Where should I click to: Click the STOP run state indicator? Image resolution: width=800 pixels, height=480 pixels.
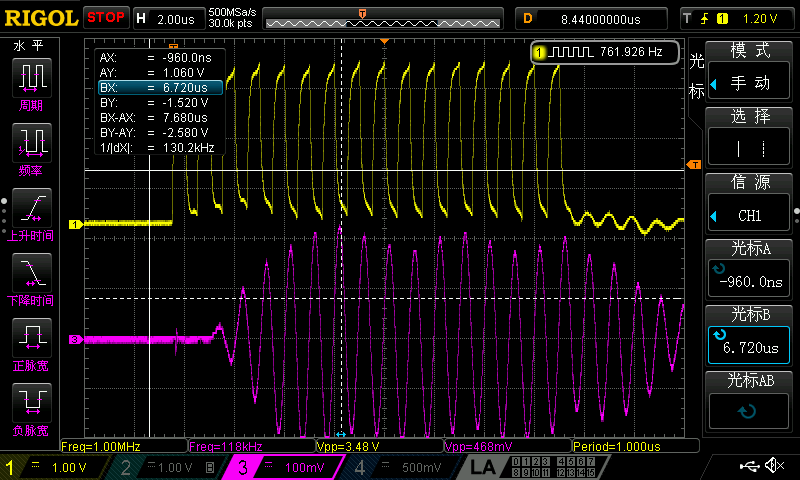[x=106, y=17]
